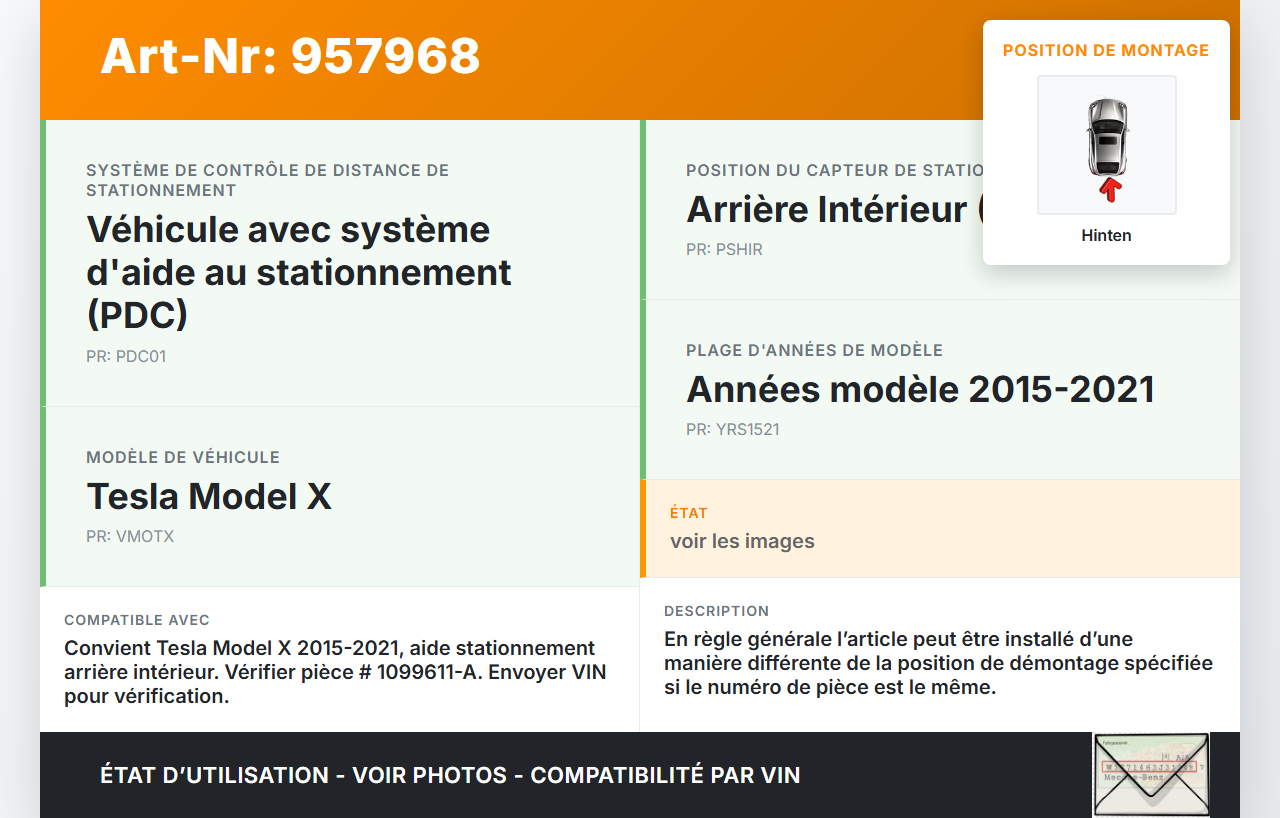Image resolution: width=1280 pixels, height=818 pixels.
Task: Click the Hinten label below the car
Action: pos(1106,236)
